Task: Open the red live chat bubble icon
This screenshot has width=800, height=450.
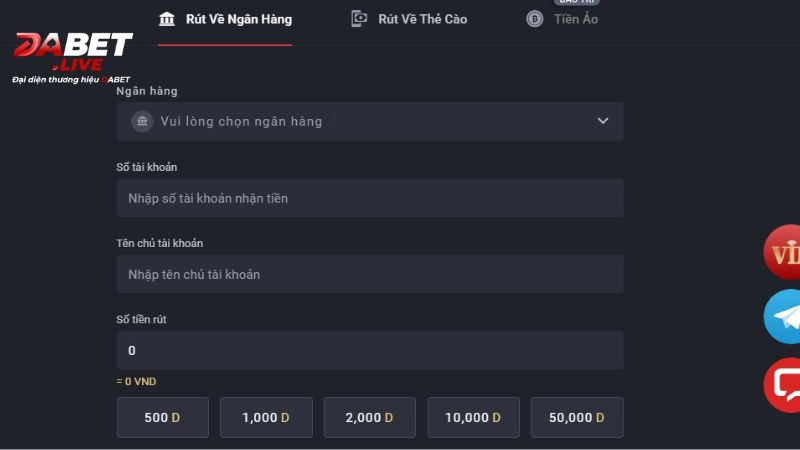Action: tap(782, 385)
